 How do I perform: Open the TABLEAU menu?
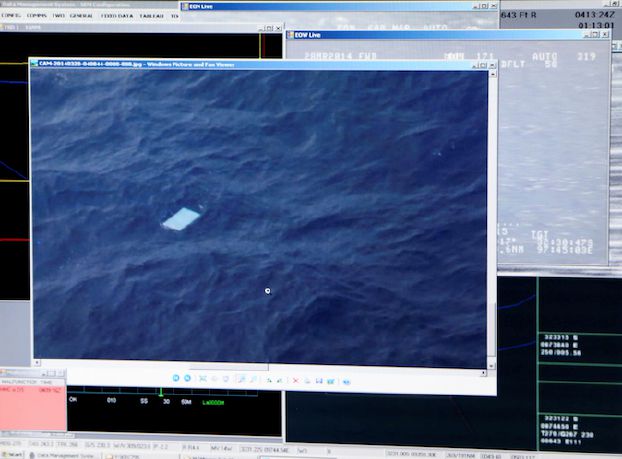[153, 16]
